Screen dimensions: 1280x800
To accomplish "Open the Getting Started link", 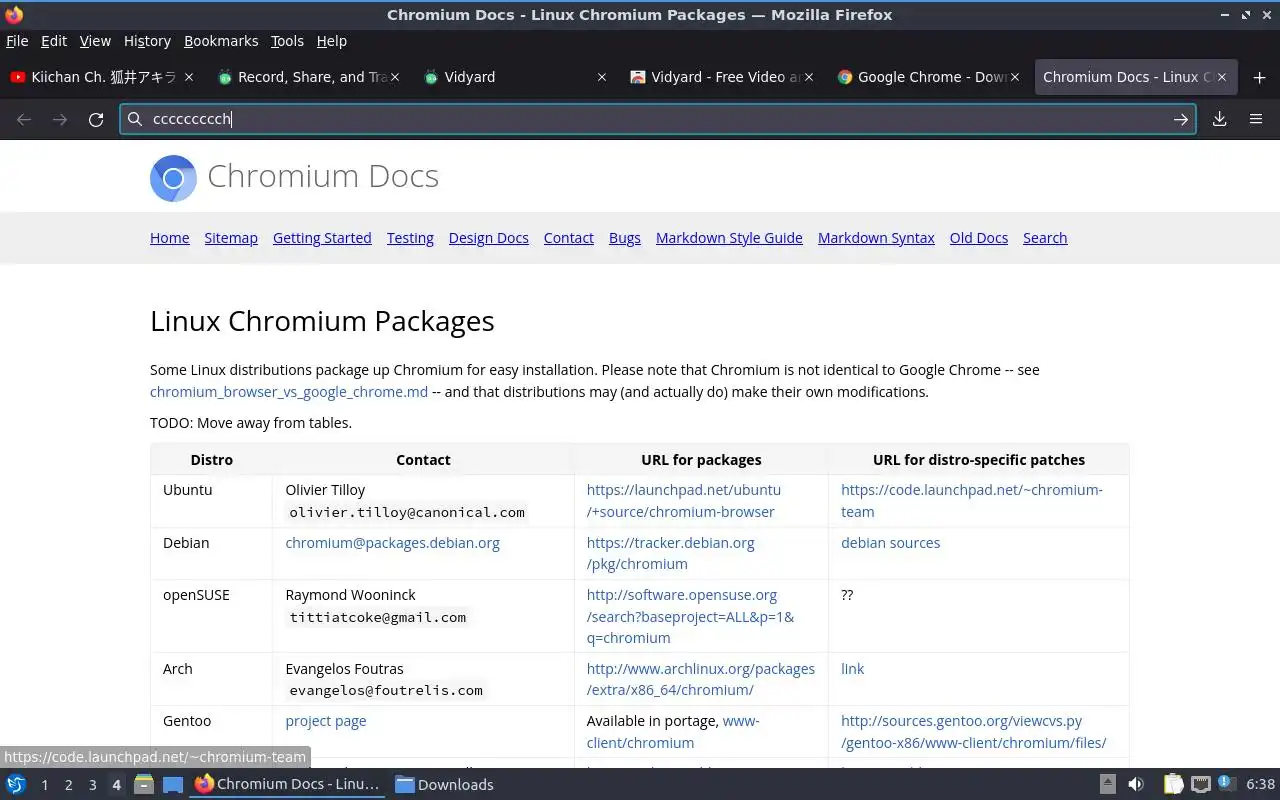I will pyautogui.click(x=322, y=238).
